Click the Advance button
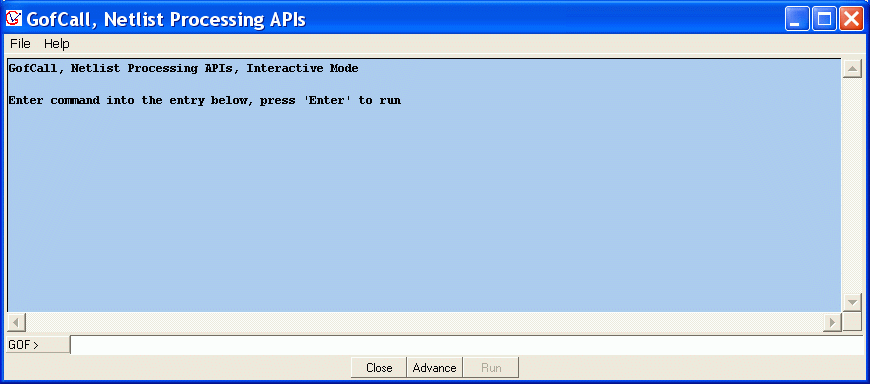 click(434, 367)
